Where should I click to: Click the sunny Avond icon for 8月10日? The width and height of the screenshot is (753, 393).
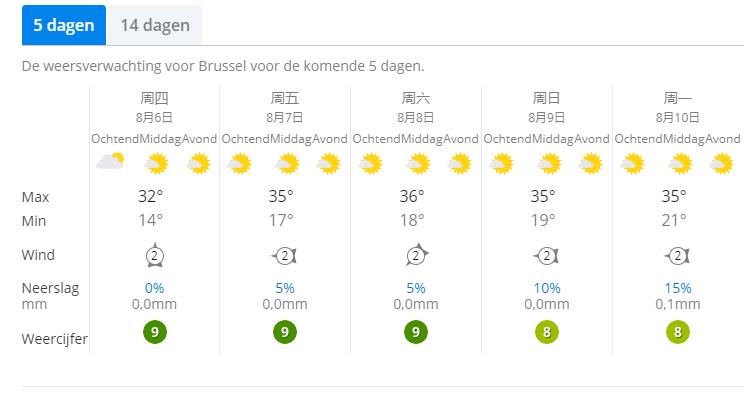(721, 163)
